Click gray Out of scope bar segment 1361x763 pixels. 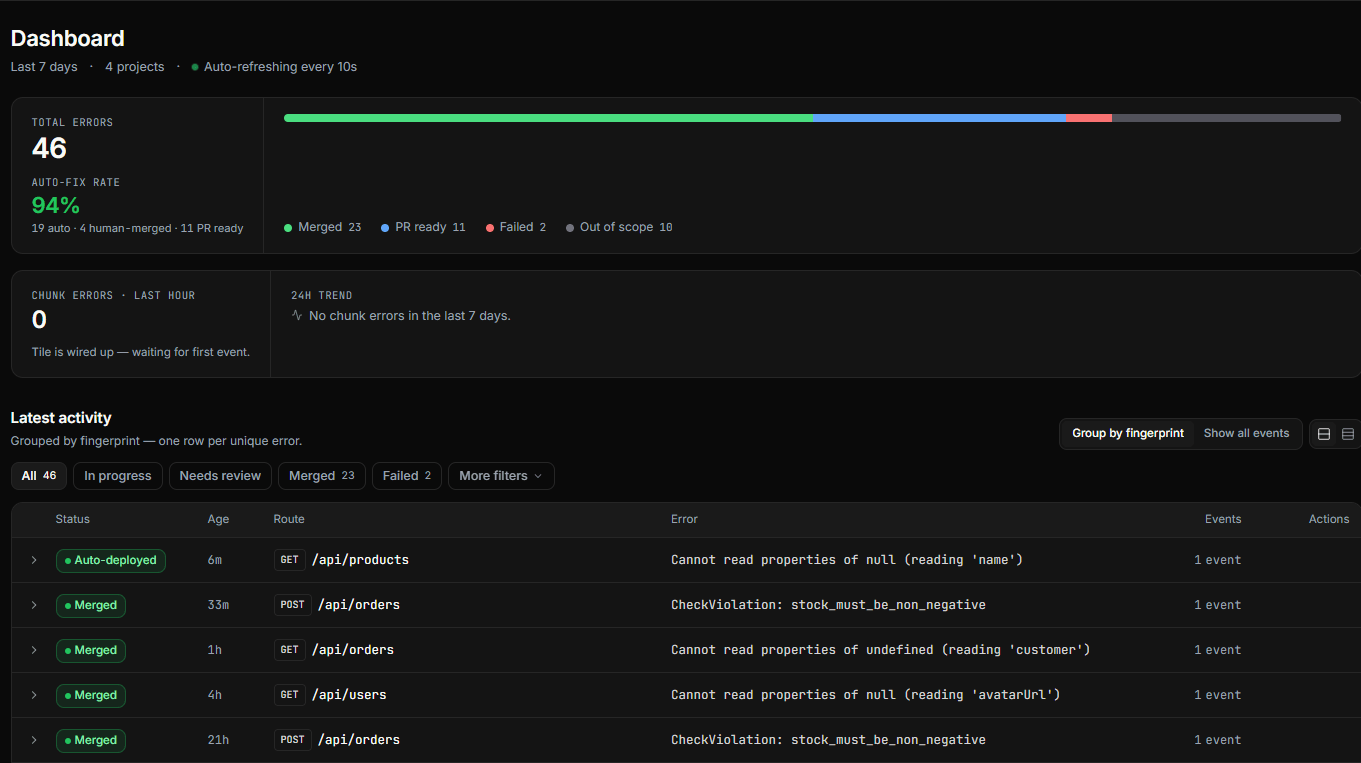click(x=1226, y=118)
